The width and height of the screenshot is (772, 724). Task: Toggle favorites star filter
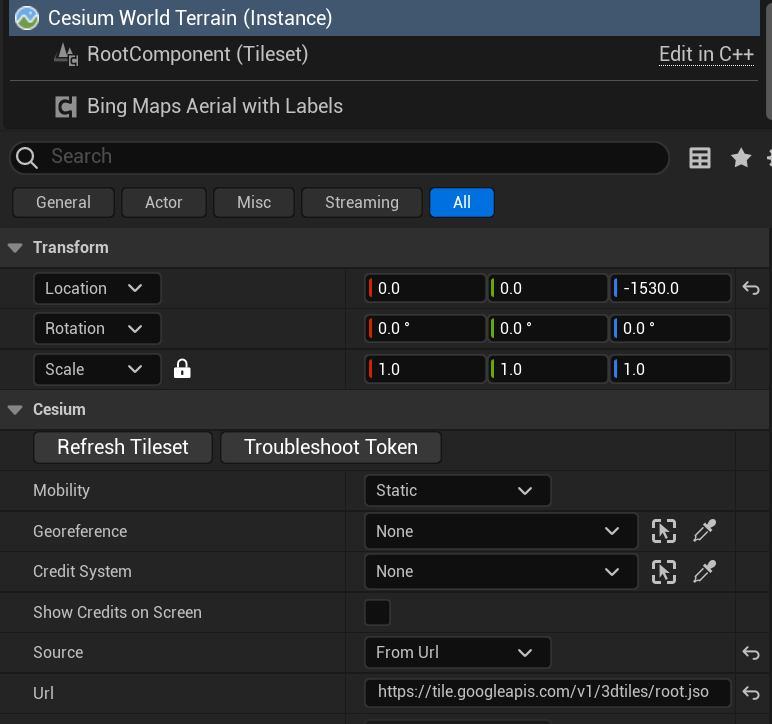740,158
